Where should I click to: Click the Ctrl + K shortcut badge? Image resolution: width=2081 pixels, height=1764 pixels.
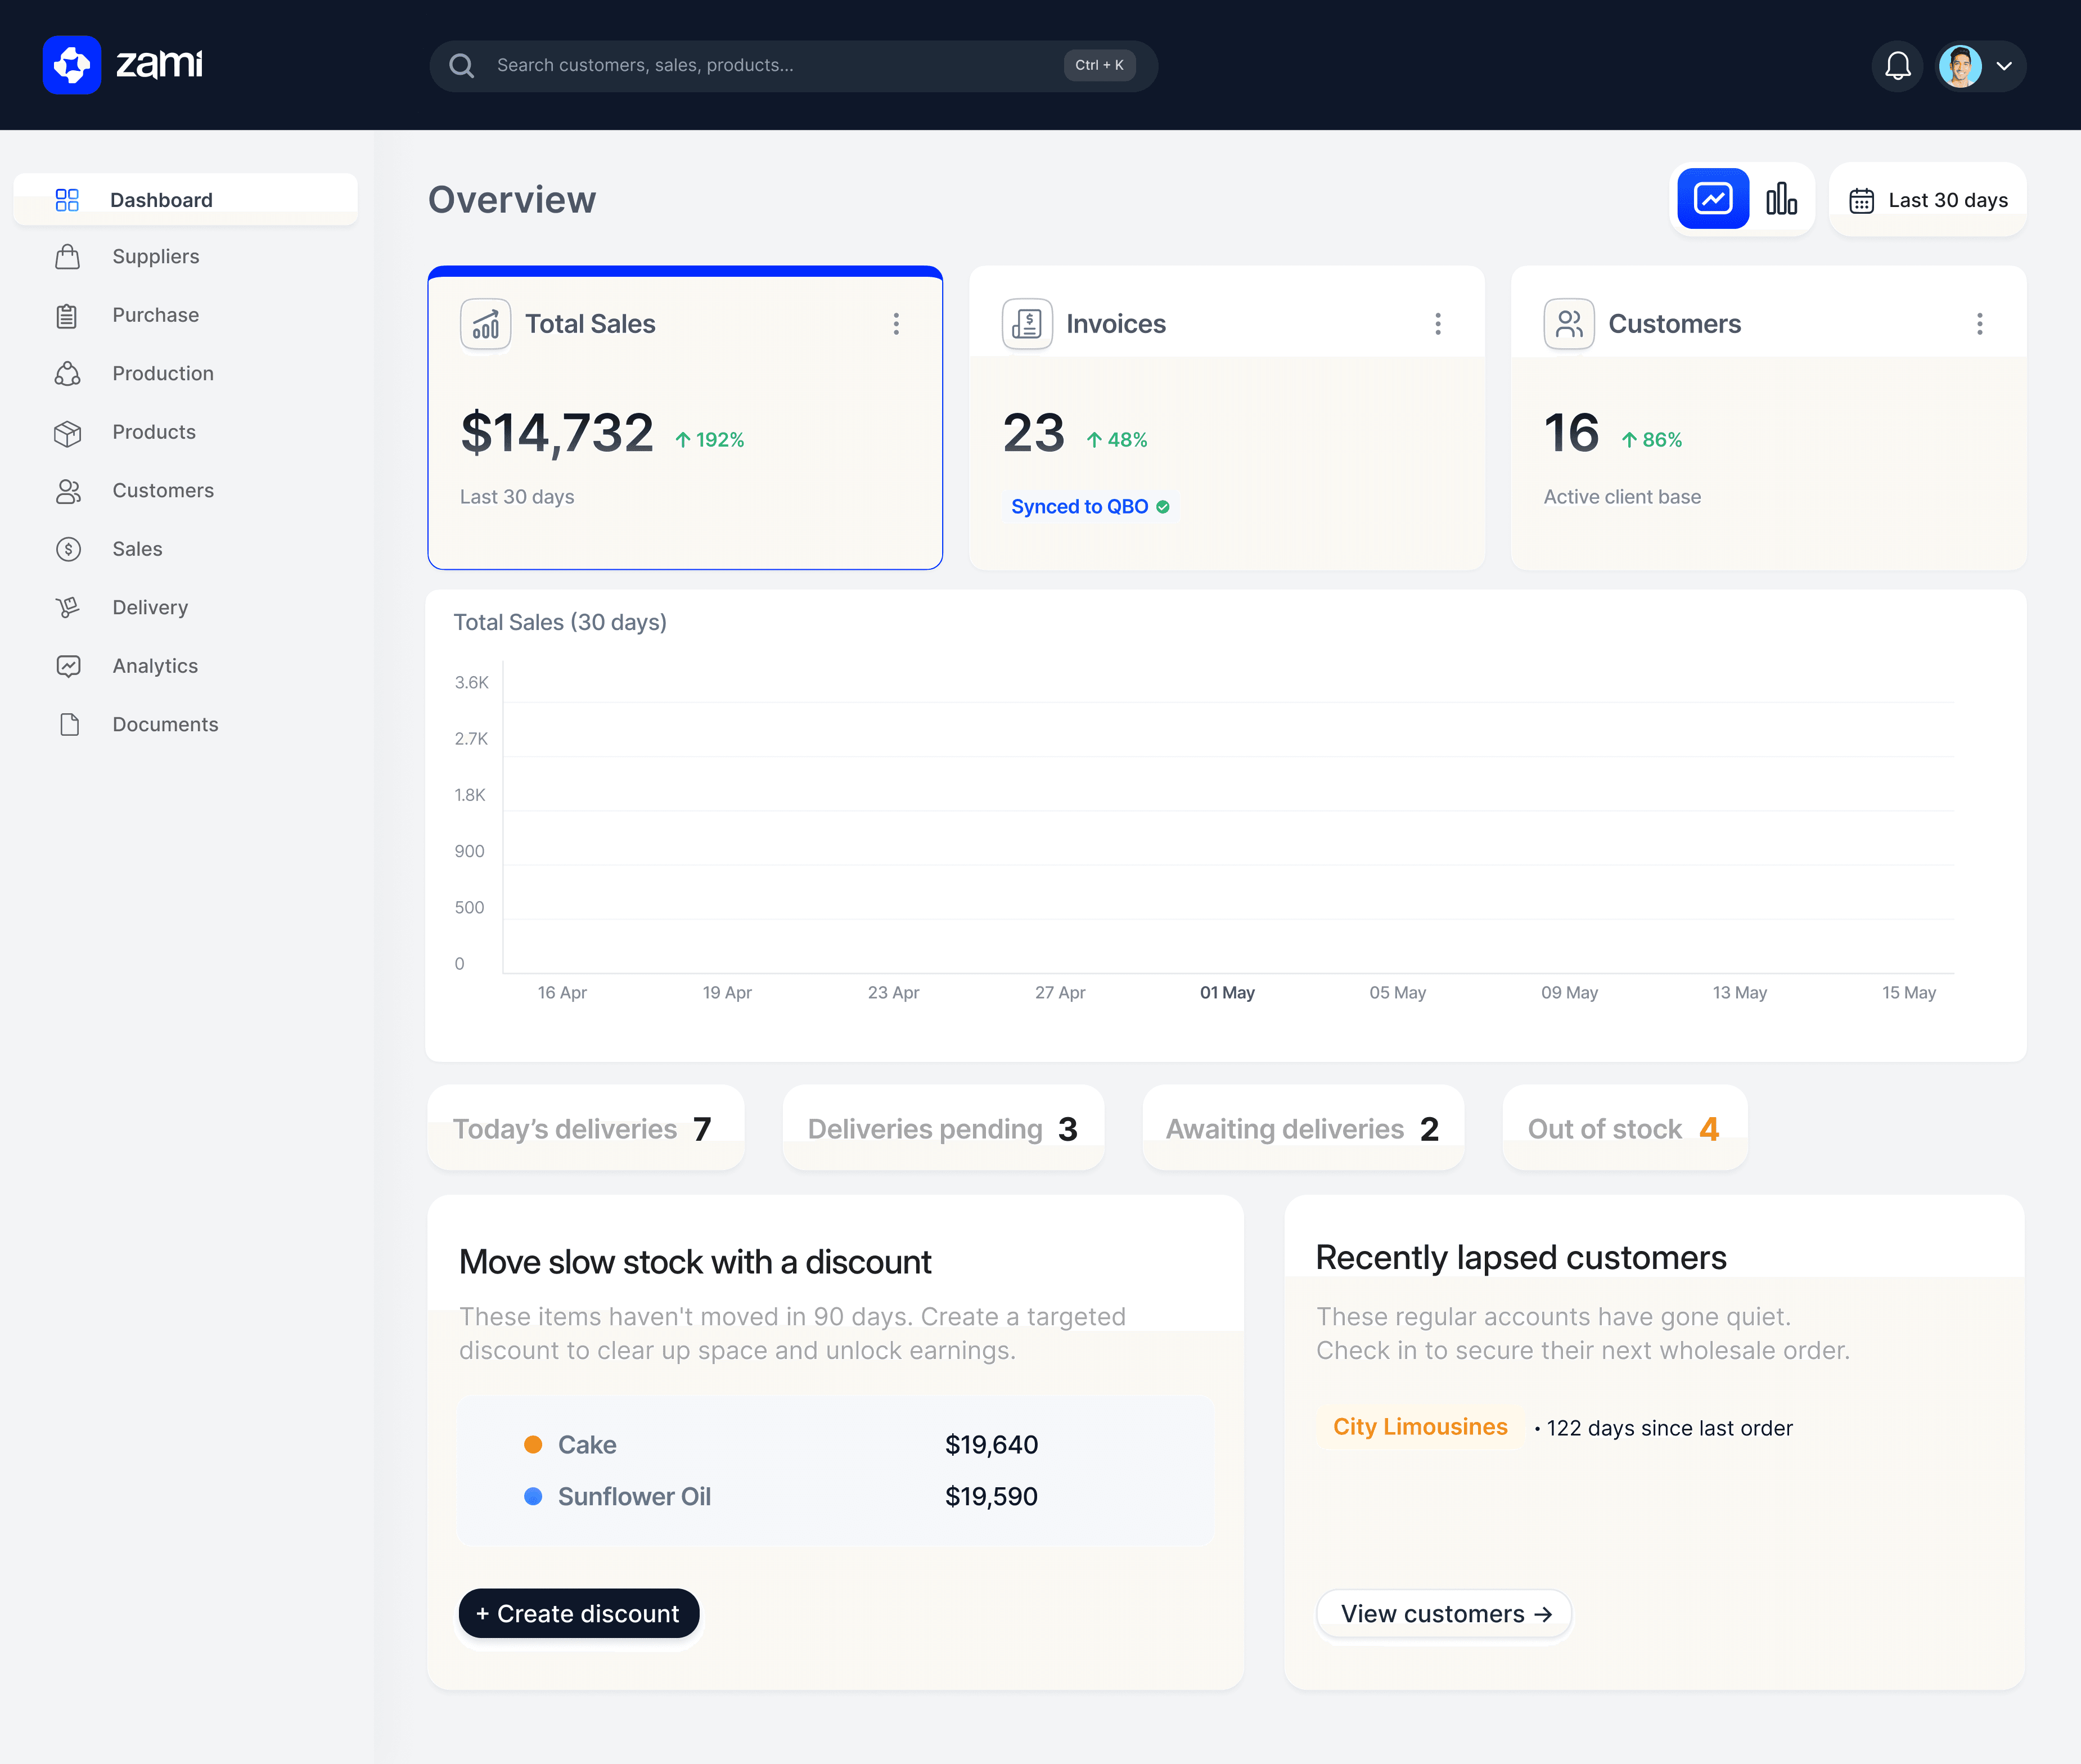tap(1099, 65)
